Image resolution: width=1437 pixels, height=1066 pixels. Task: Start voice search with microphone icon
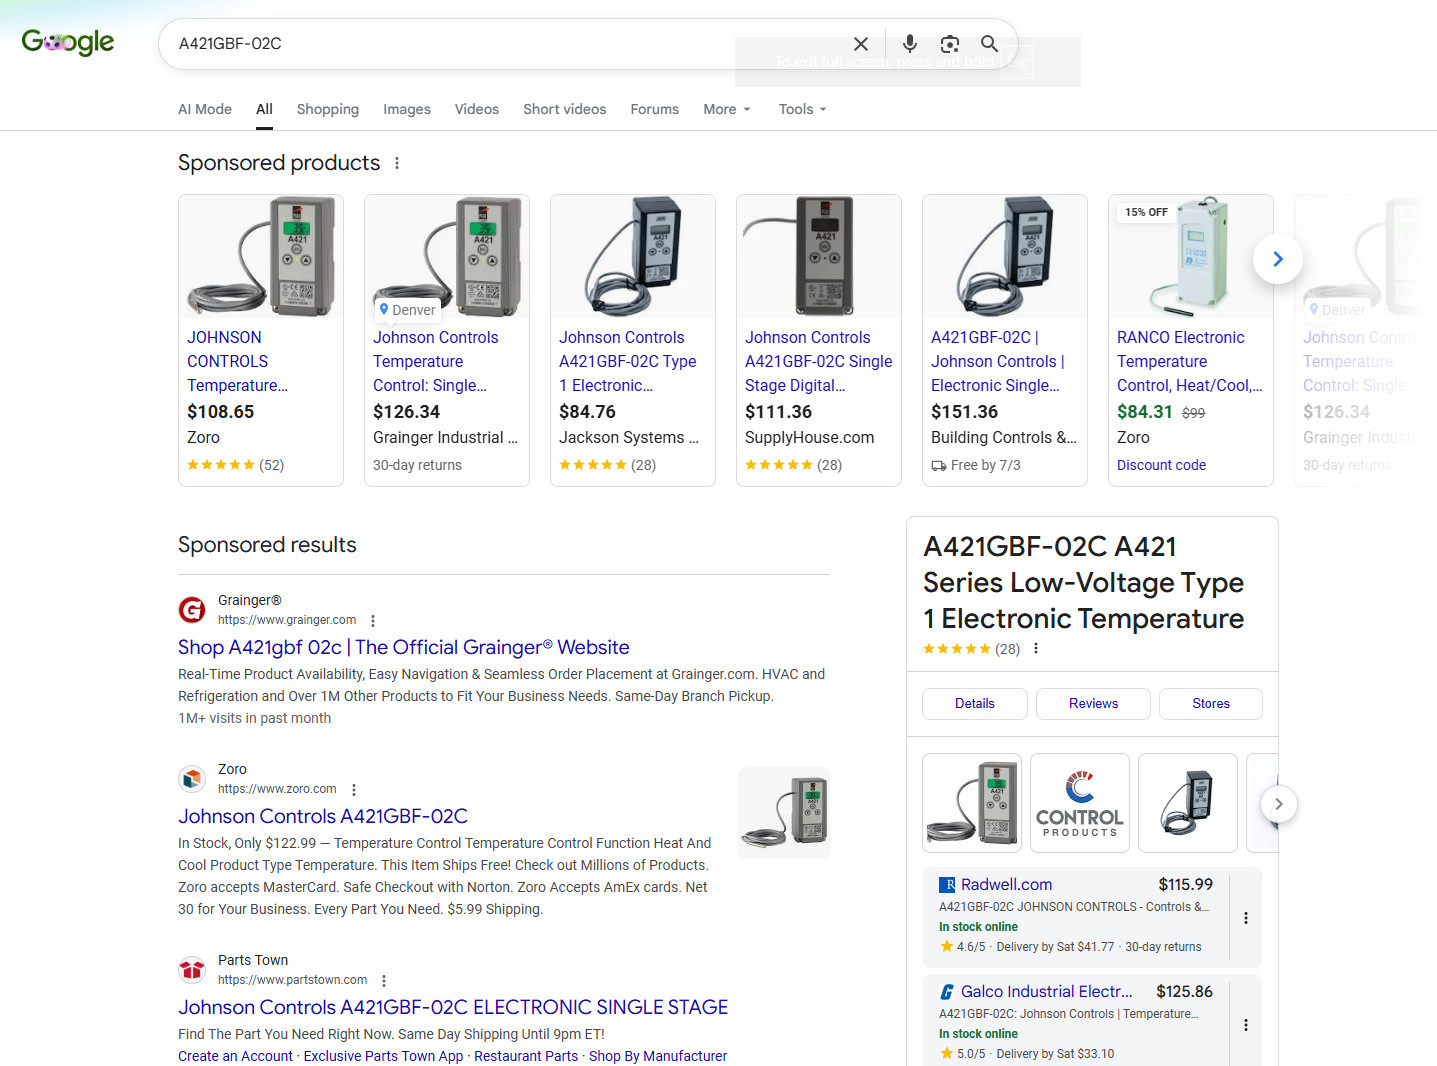pos(909,44)
